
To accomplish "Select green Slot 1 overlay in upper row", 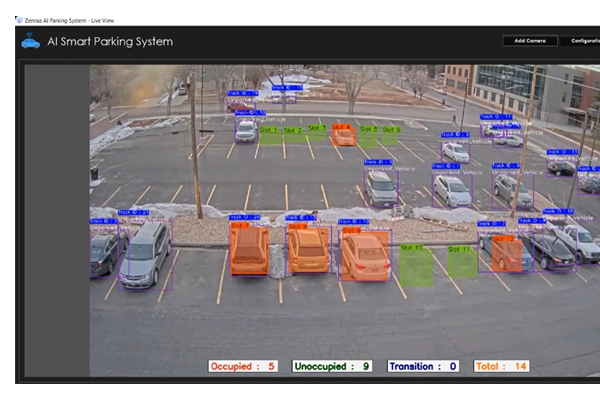I will pyautogui.click(x=270, y=138).
